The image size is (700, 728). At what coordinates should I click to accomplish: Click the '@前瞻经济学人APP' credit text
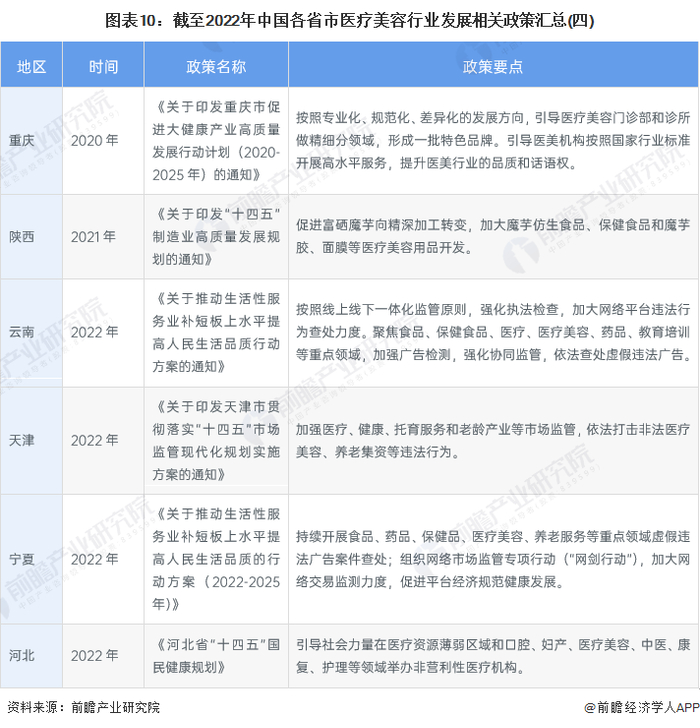tap(642, 707)
